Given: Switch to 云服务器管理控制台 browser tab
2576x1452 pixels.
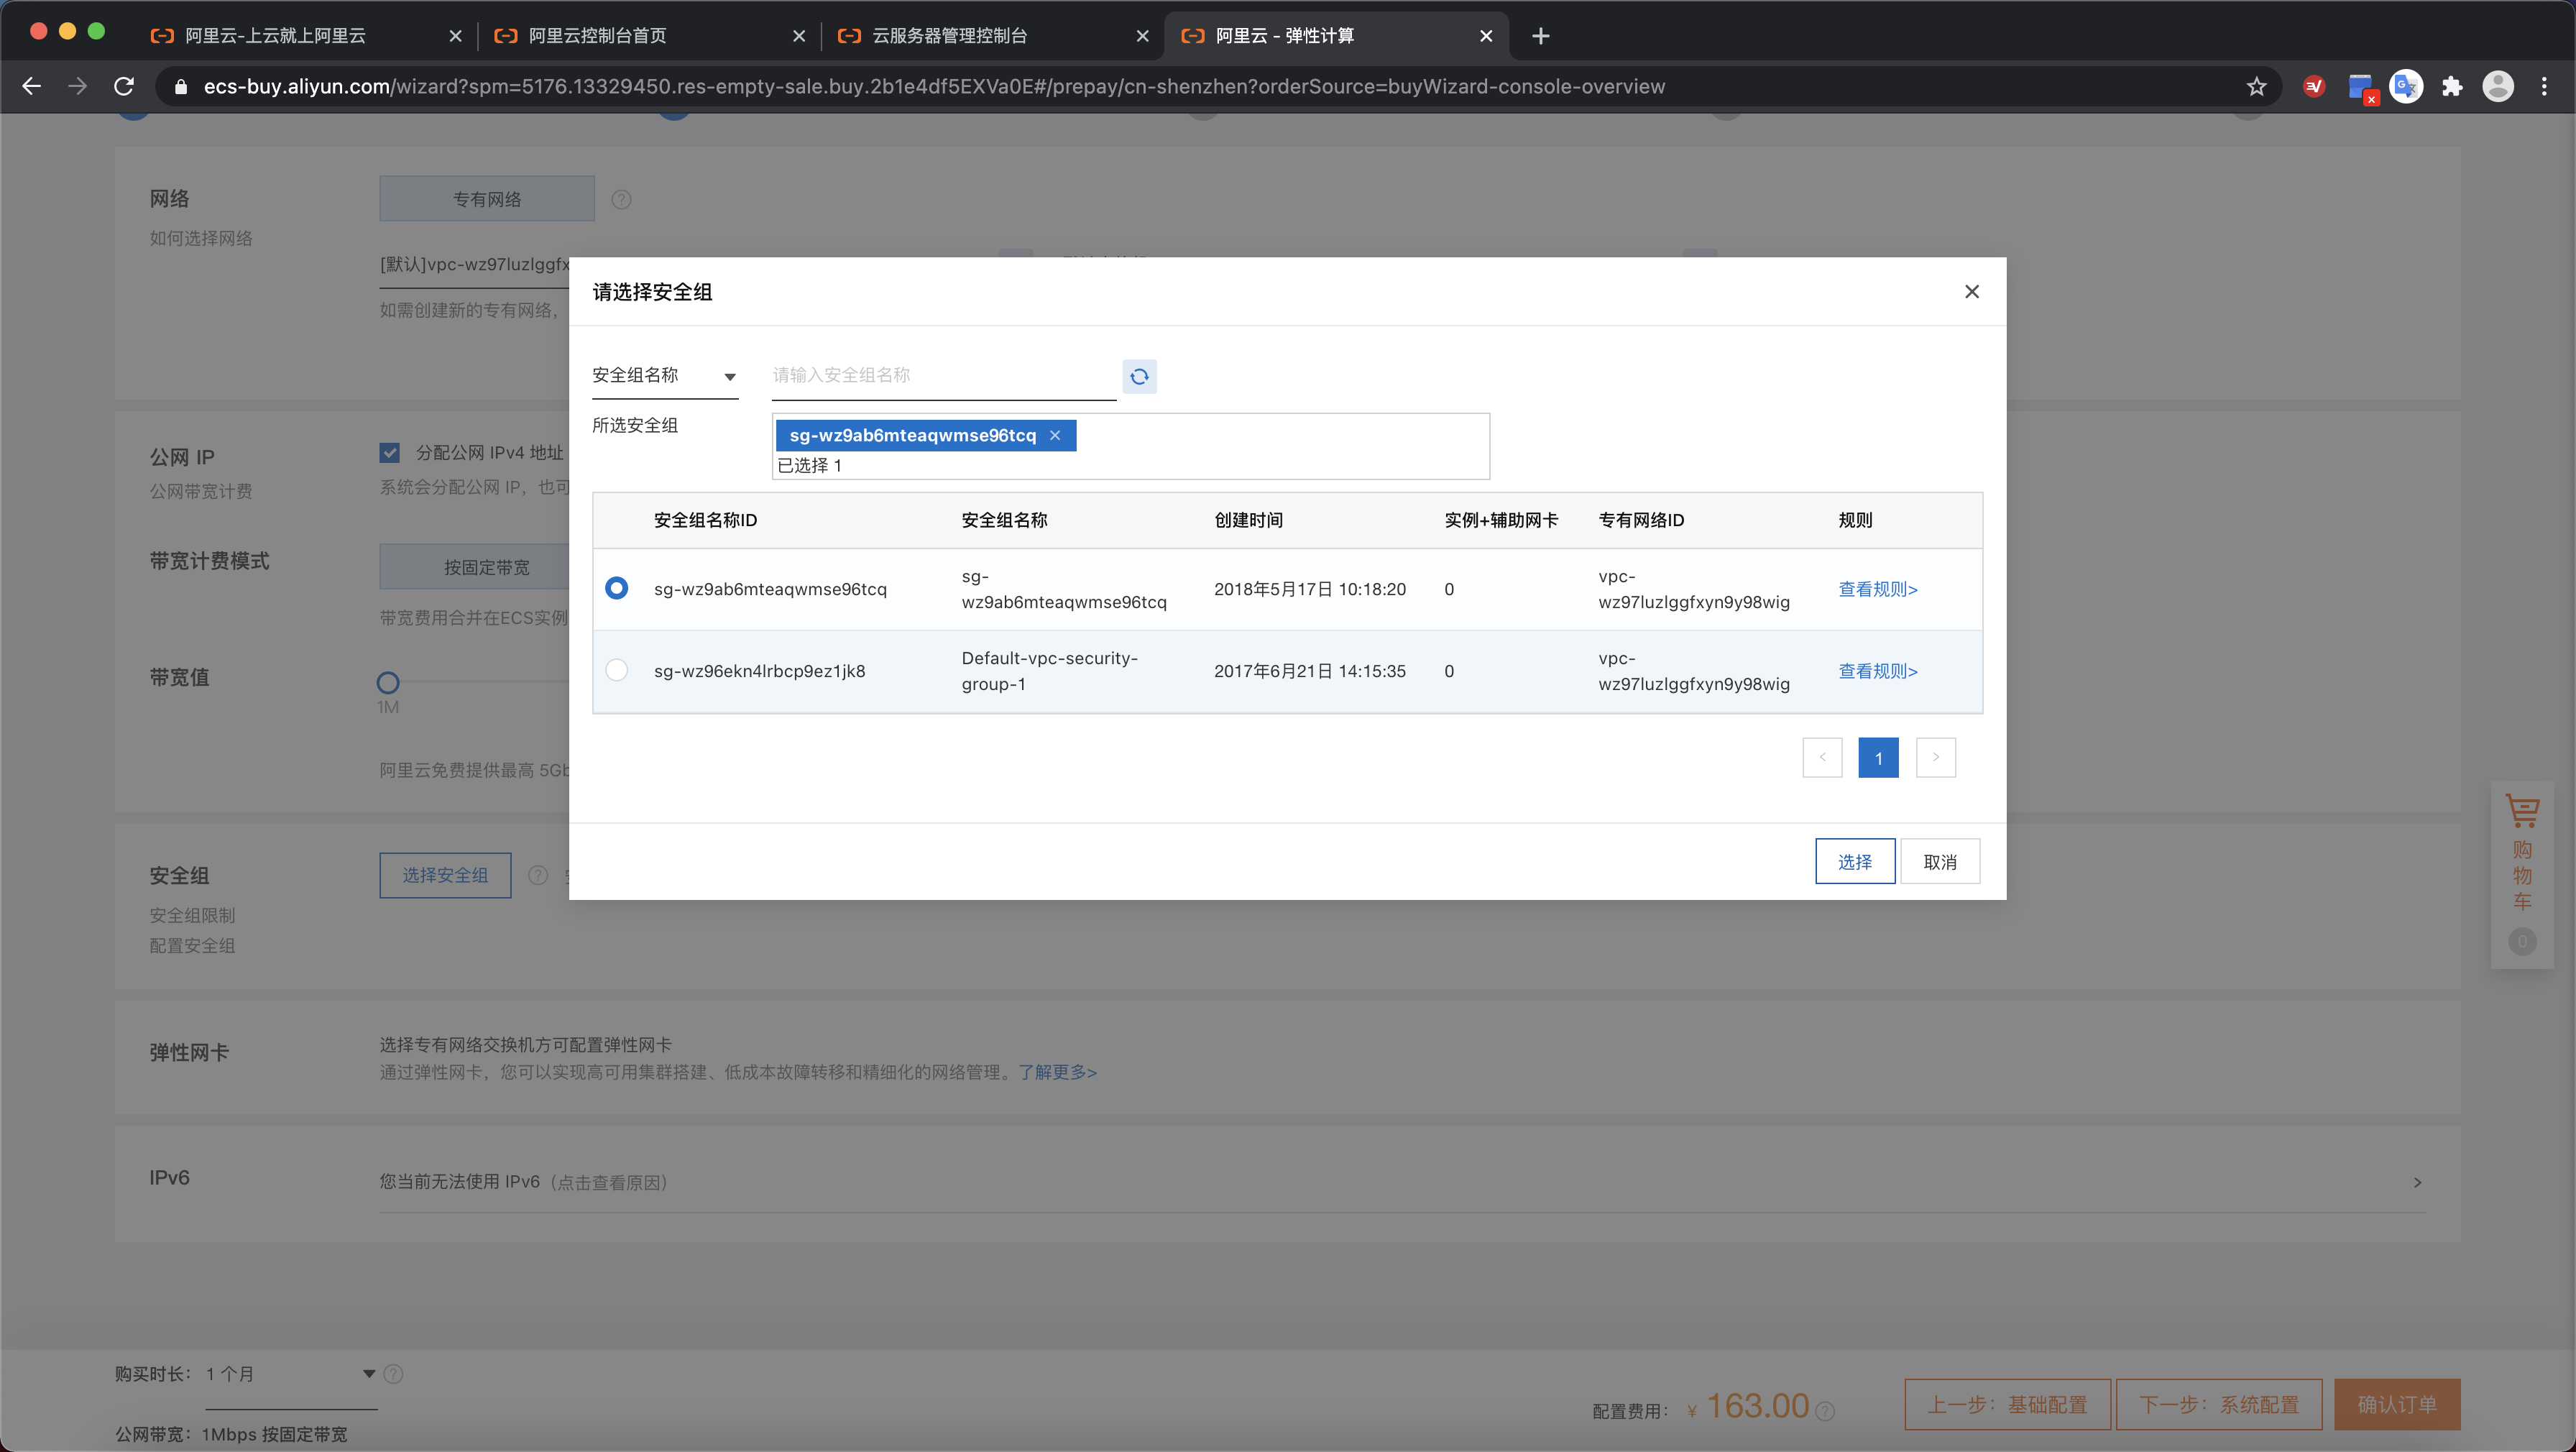Looking at the screenshot, I should [949, 36].
